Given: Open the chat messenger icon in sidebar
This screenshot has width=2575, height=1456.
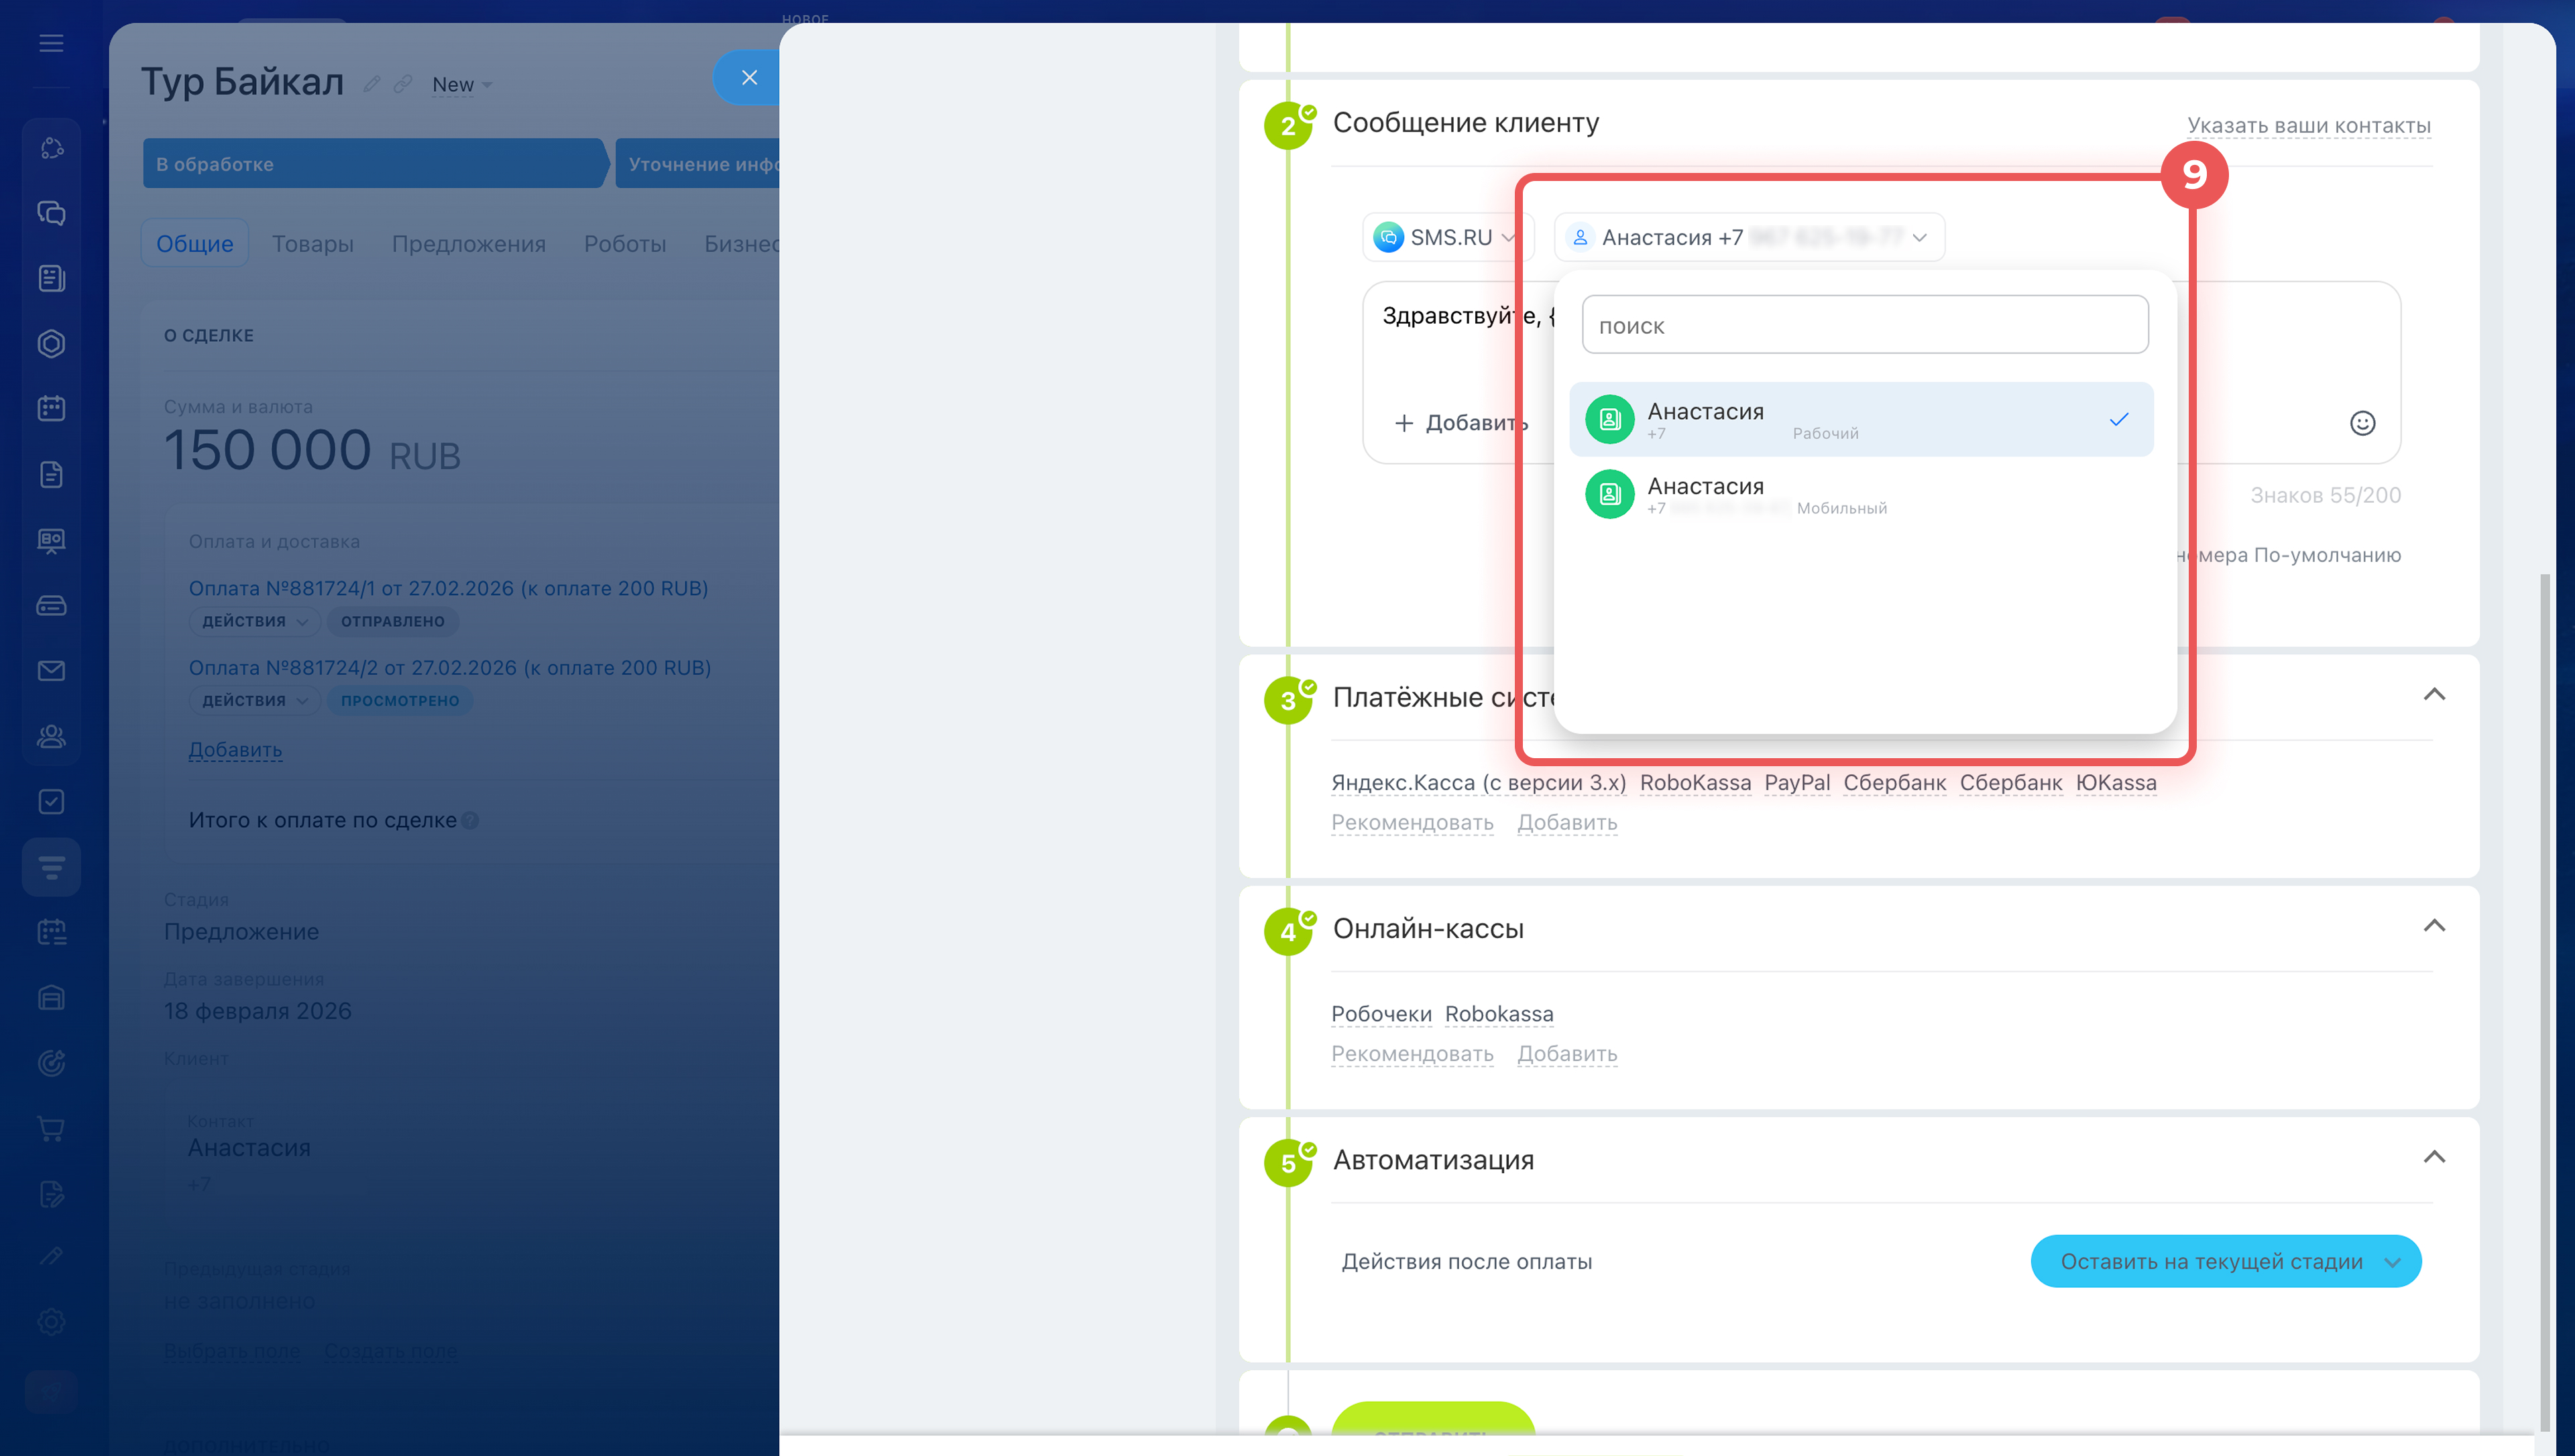Looking at the screenshot, I should tap(51, 213).
